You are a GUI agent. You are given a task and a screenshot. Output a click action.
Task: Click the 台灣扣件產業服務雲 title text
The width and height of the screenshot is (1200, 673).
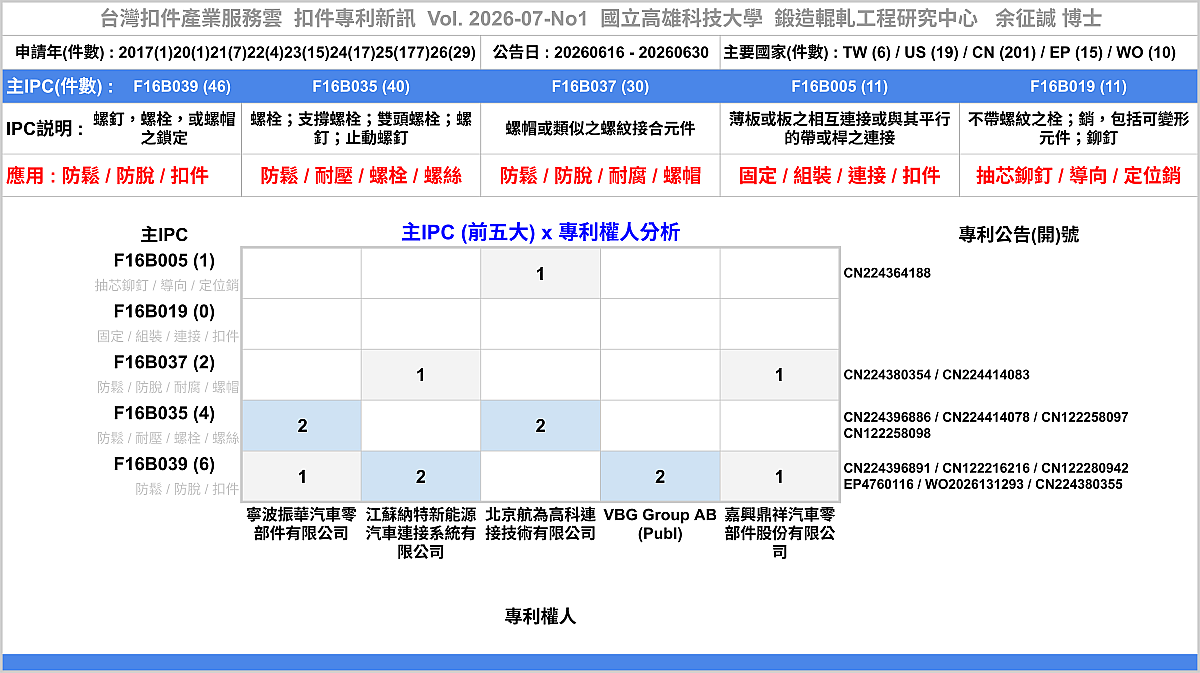pos(192,19)
